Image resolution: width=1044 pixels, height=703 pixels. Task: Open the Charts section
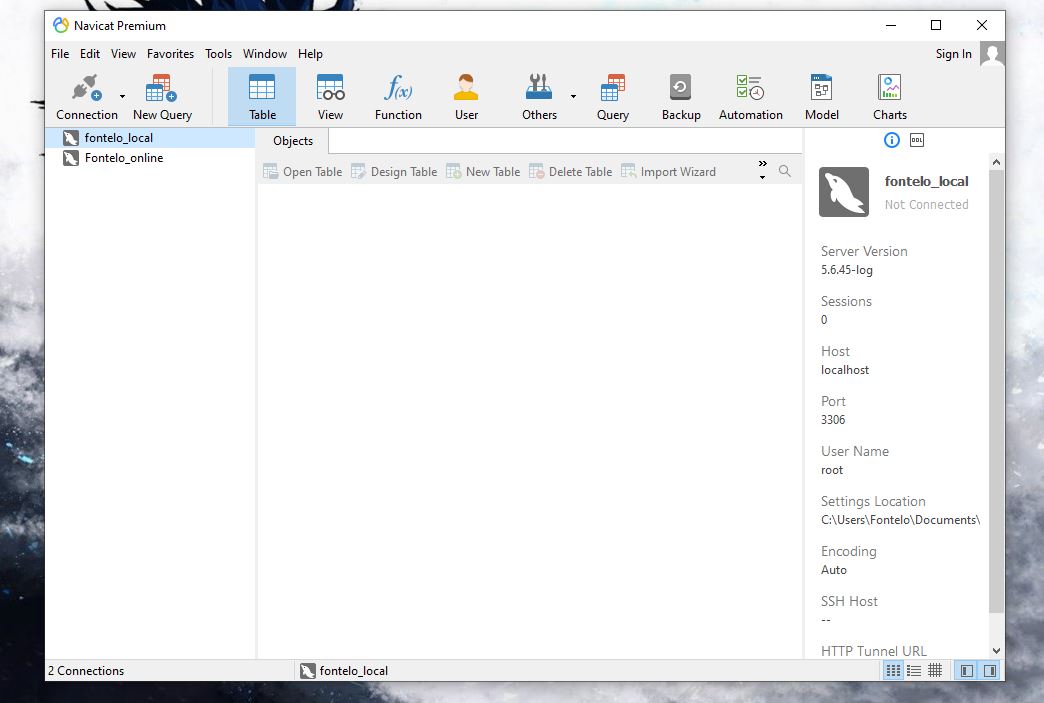[x=889, y=97]
